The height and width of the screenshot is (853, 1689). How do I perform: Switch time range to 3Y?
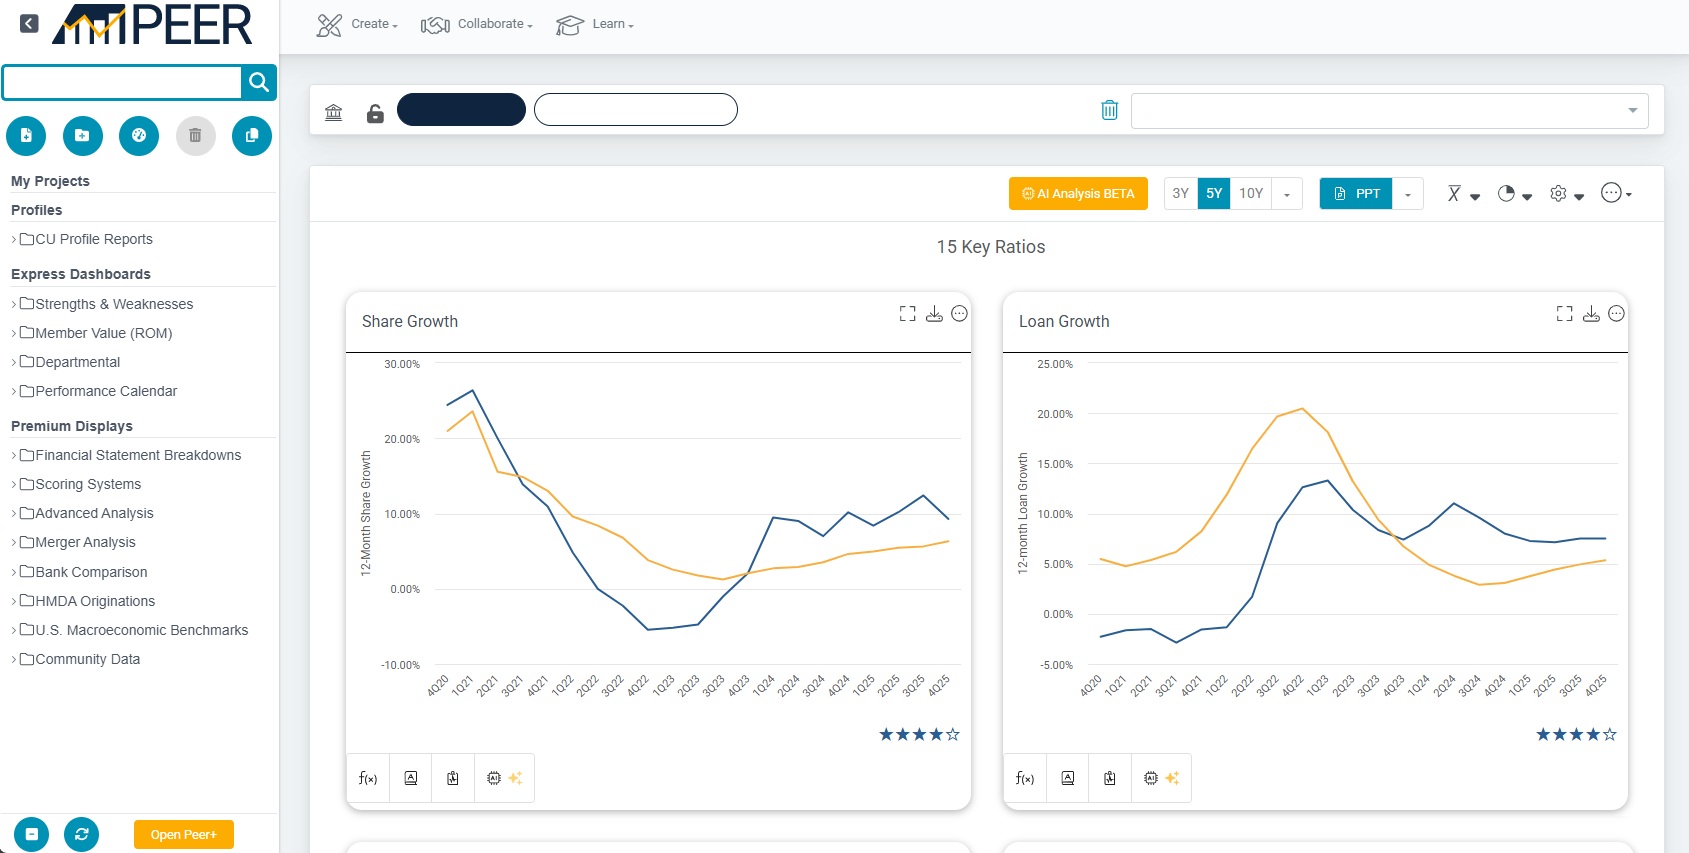coord(1180,193)
